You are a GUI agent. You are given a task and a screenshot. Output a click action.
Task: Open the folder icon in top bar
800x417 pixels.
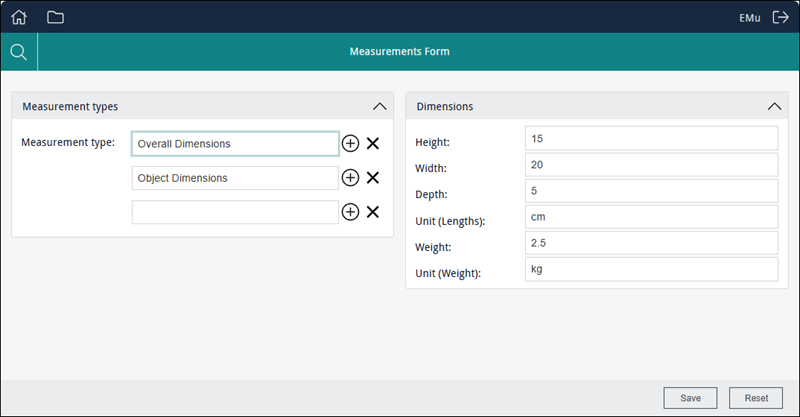55,17
